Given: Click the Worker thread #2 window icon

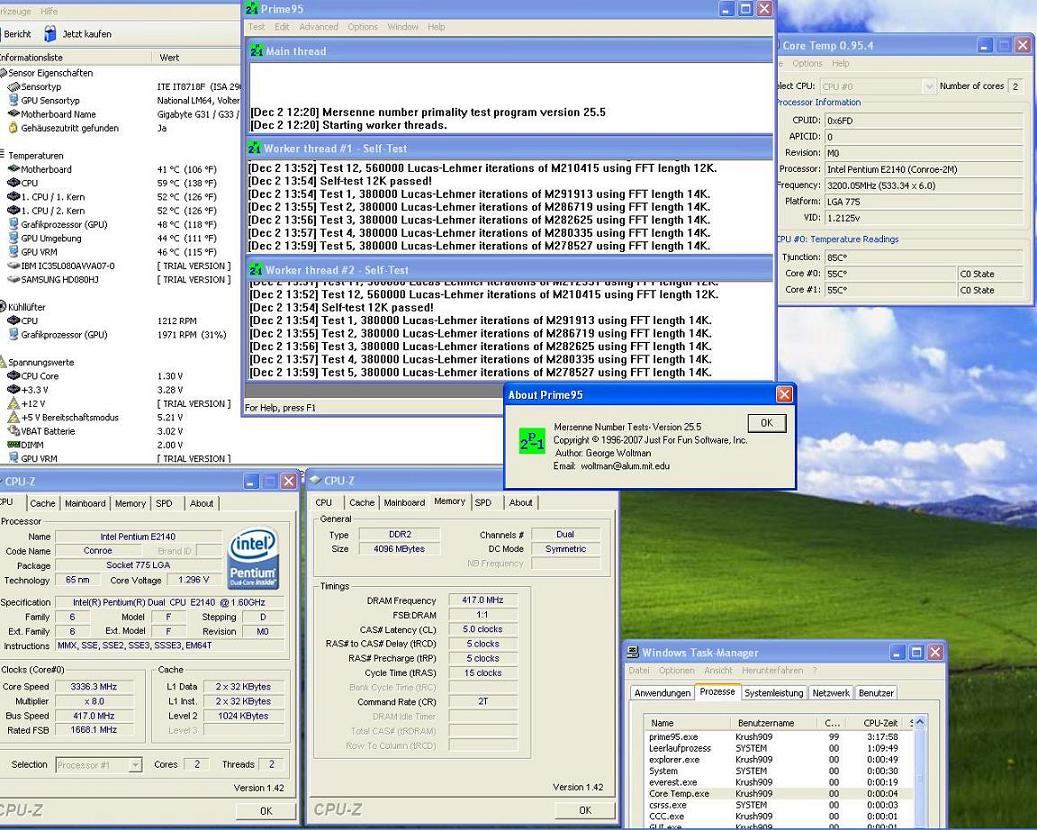Looking at the screenshot, I should coord(256,270).
